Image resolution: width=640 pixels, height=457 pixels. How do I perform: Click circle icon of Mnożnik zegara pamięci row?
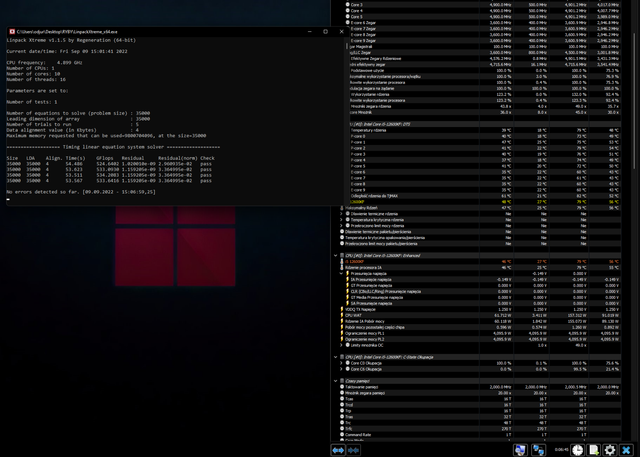[x=342, y=393]
